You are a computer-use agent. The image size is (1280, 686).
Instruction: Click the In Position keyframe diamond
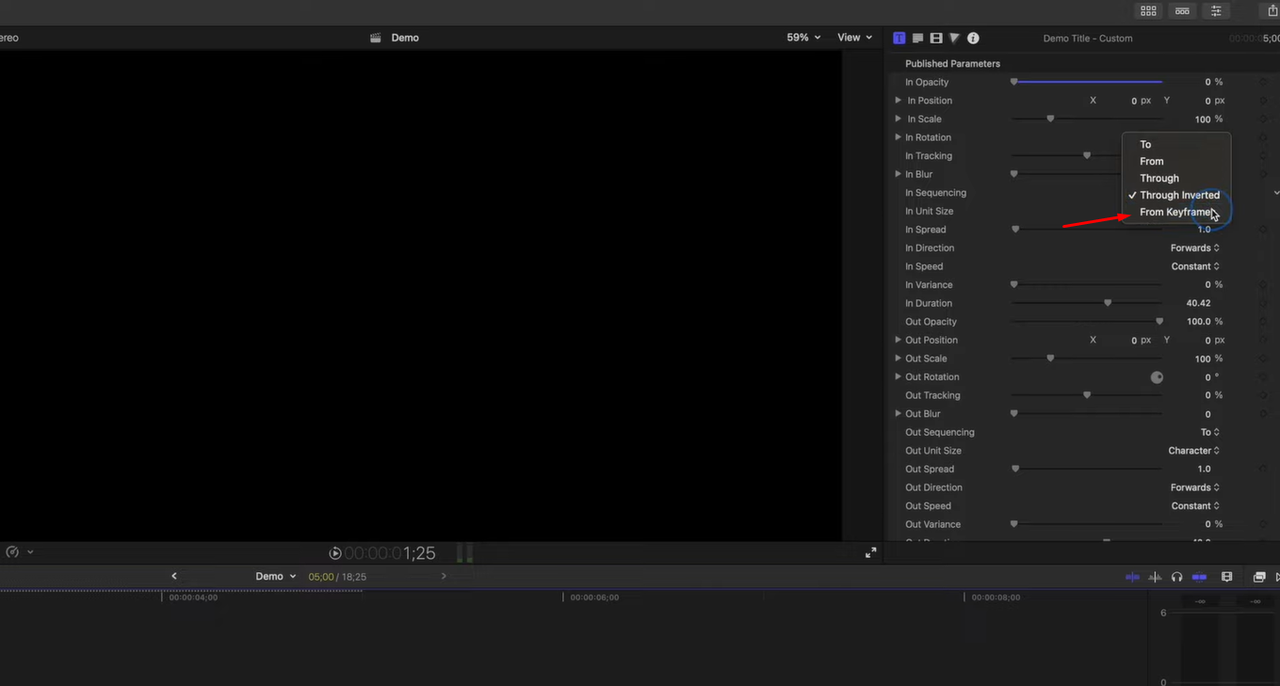pos(1264,101)
